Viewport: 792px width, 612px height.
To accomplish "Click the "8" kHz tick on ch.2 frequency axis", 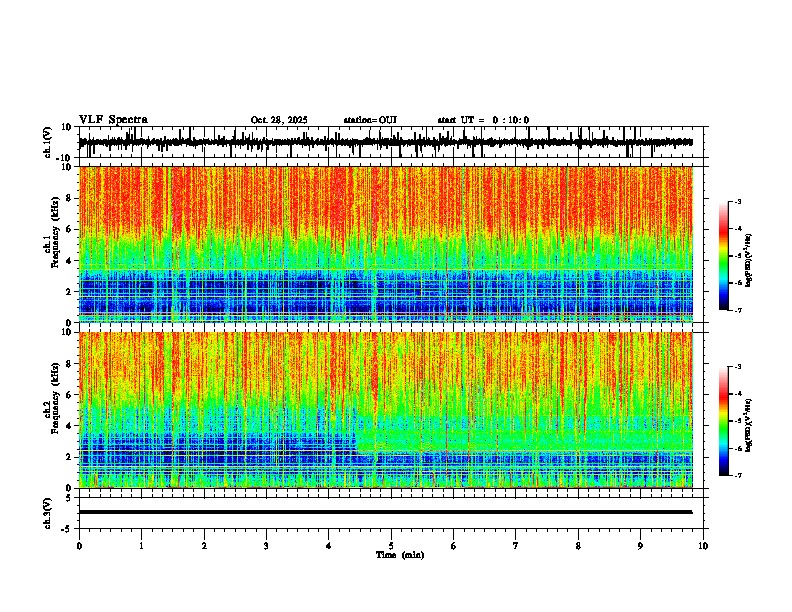I will [70, 364].
